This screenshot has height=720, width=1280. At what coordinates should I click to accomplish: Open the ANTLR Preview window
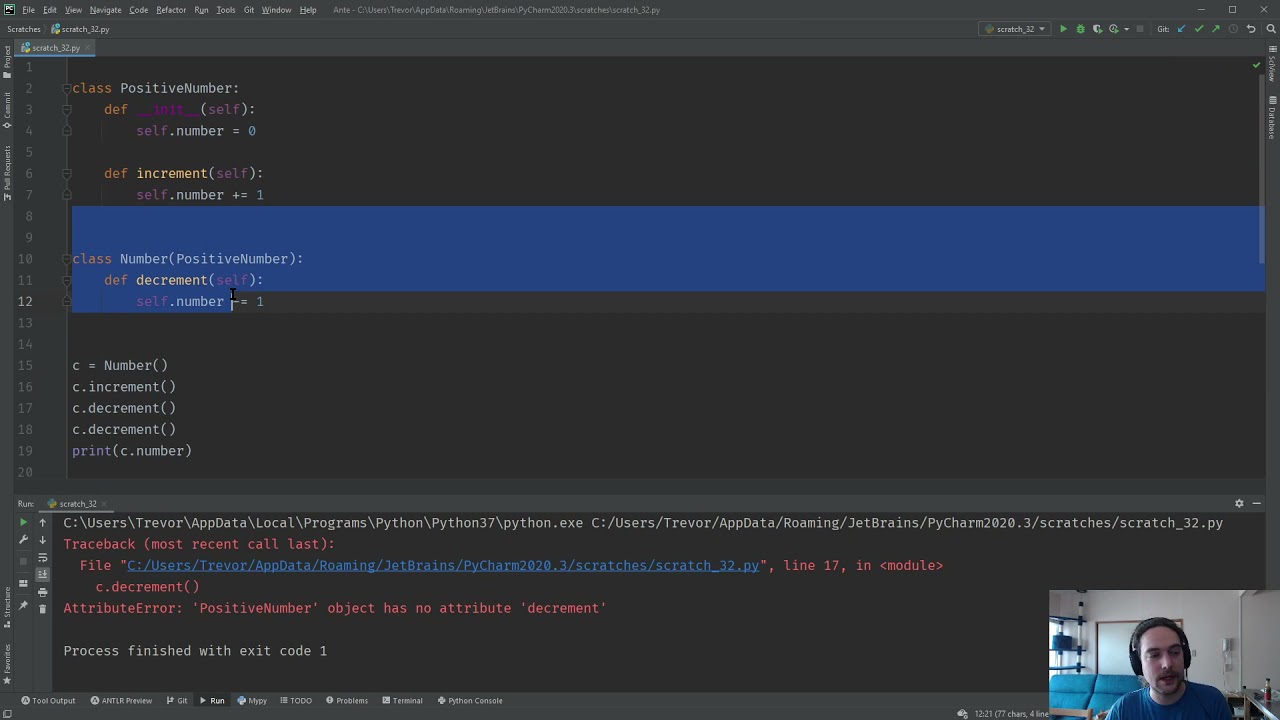(121, 700)
